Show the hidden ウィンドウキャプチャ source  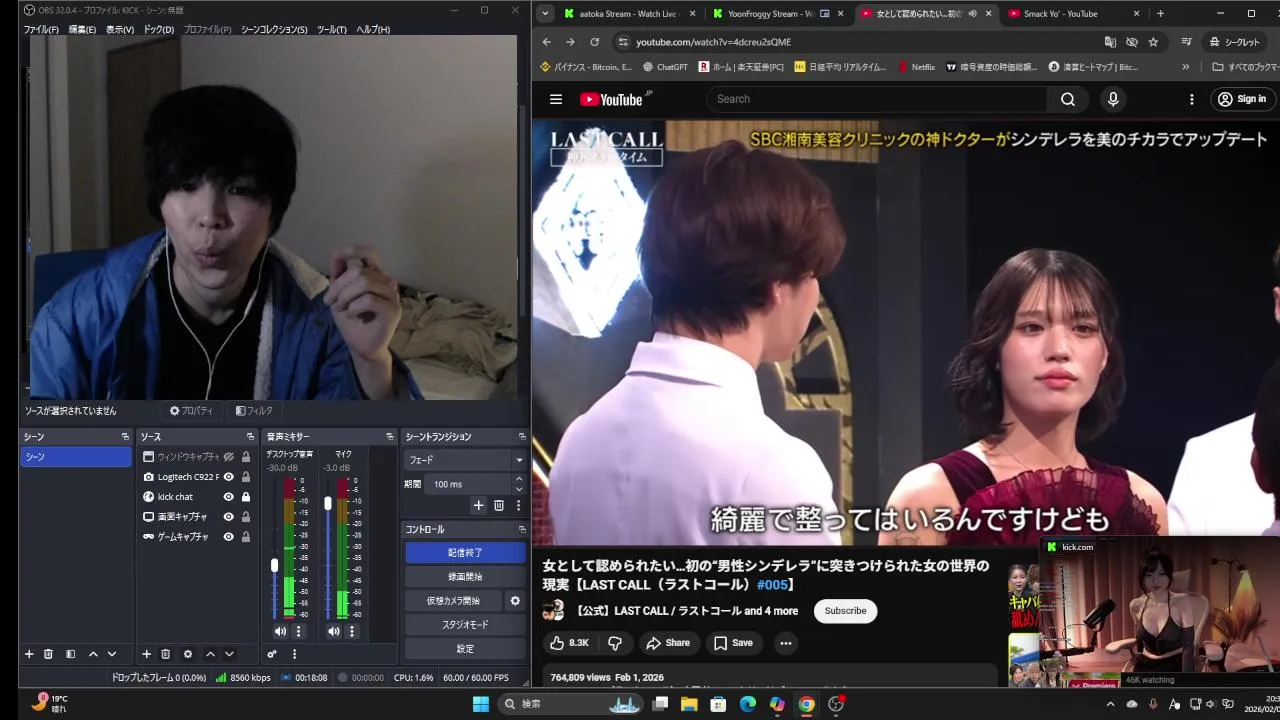229,457
